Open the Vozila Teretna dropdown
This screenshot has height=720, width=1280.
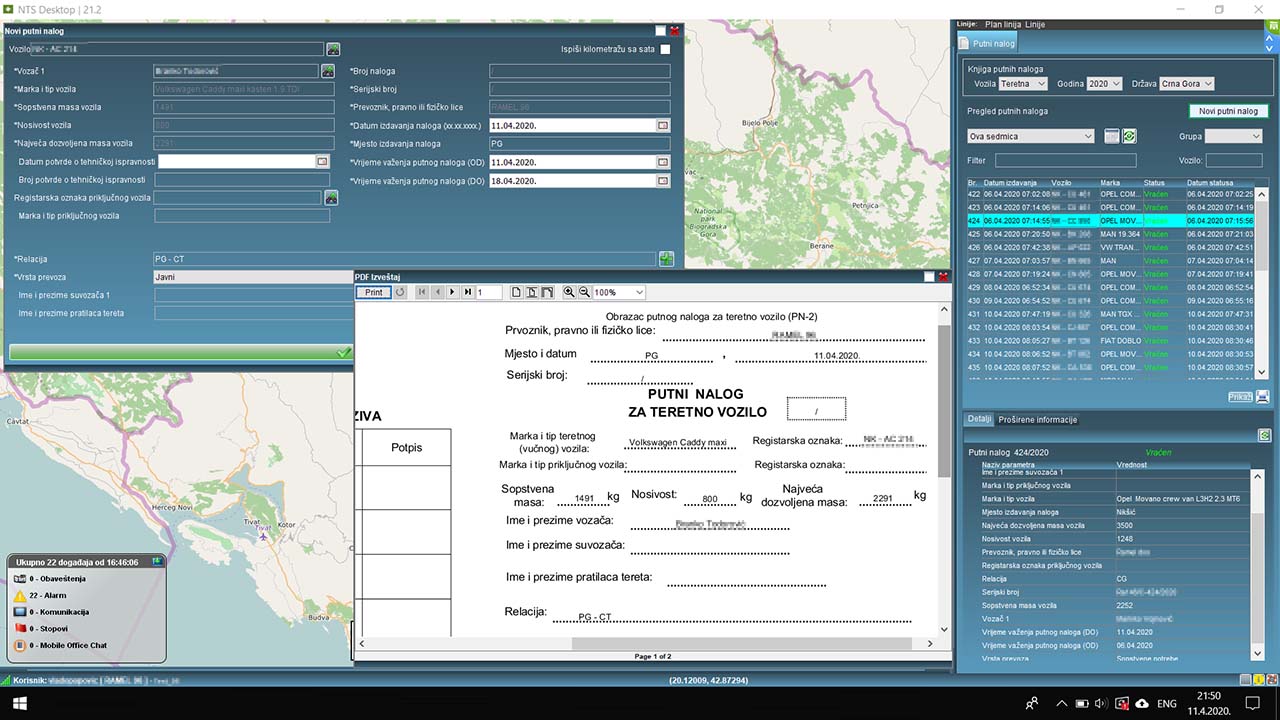(1023, 84)
